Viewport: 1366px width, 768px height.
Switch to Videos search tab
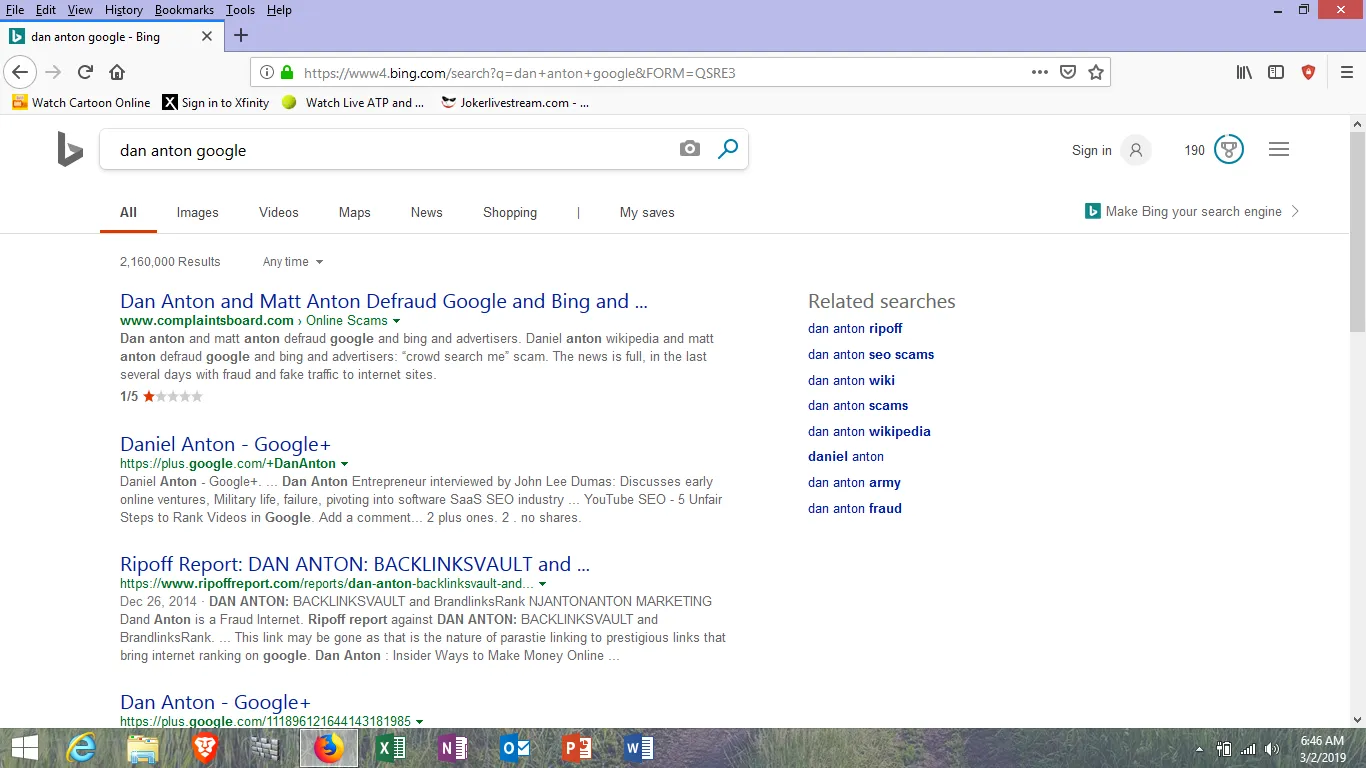[279, 212]
